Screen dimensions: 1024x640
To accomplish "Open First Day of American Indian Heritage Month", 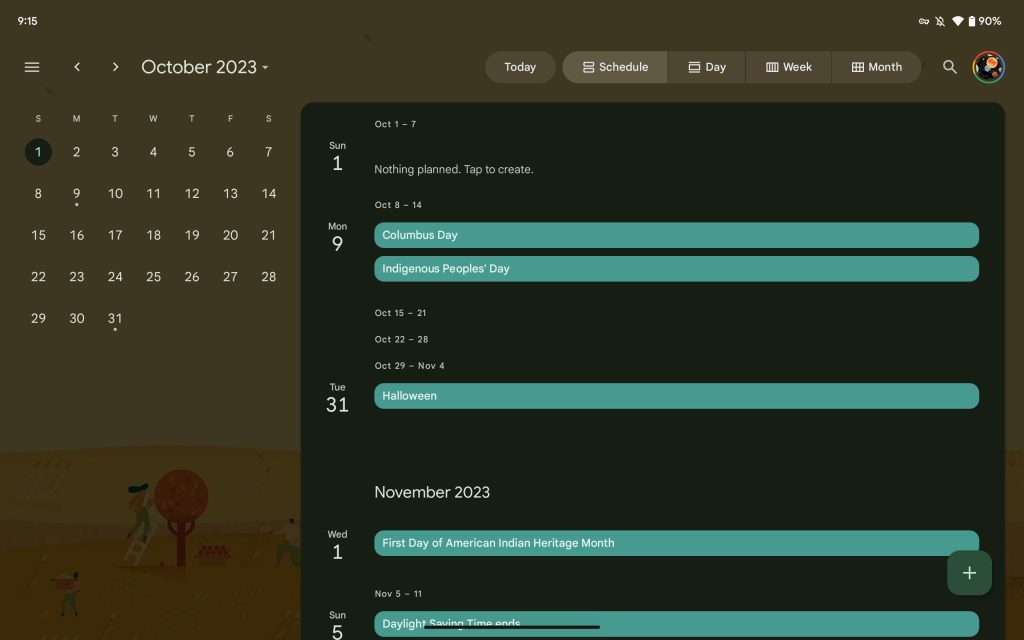I will coord(676,543).
